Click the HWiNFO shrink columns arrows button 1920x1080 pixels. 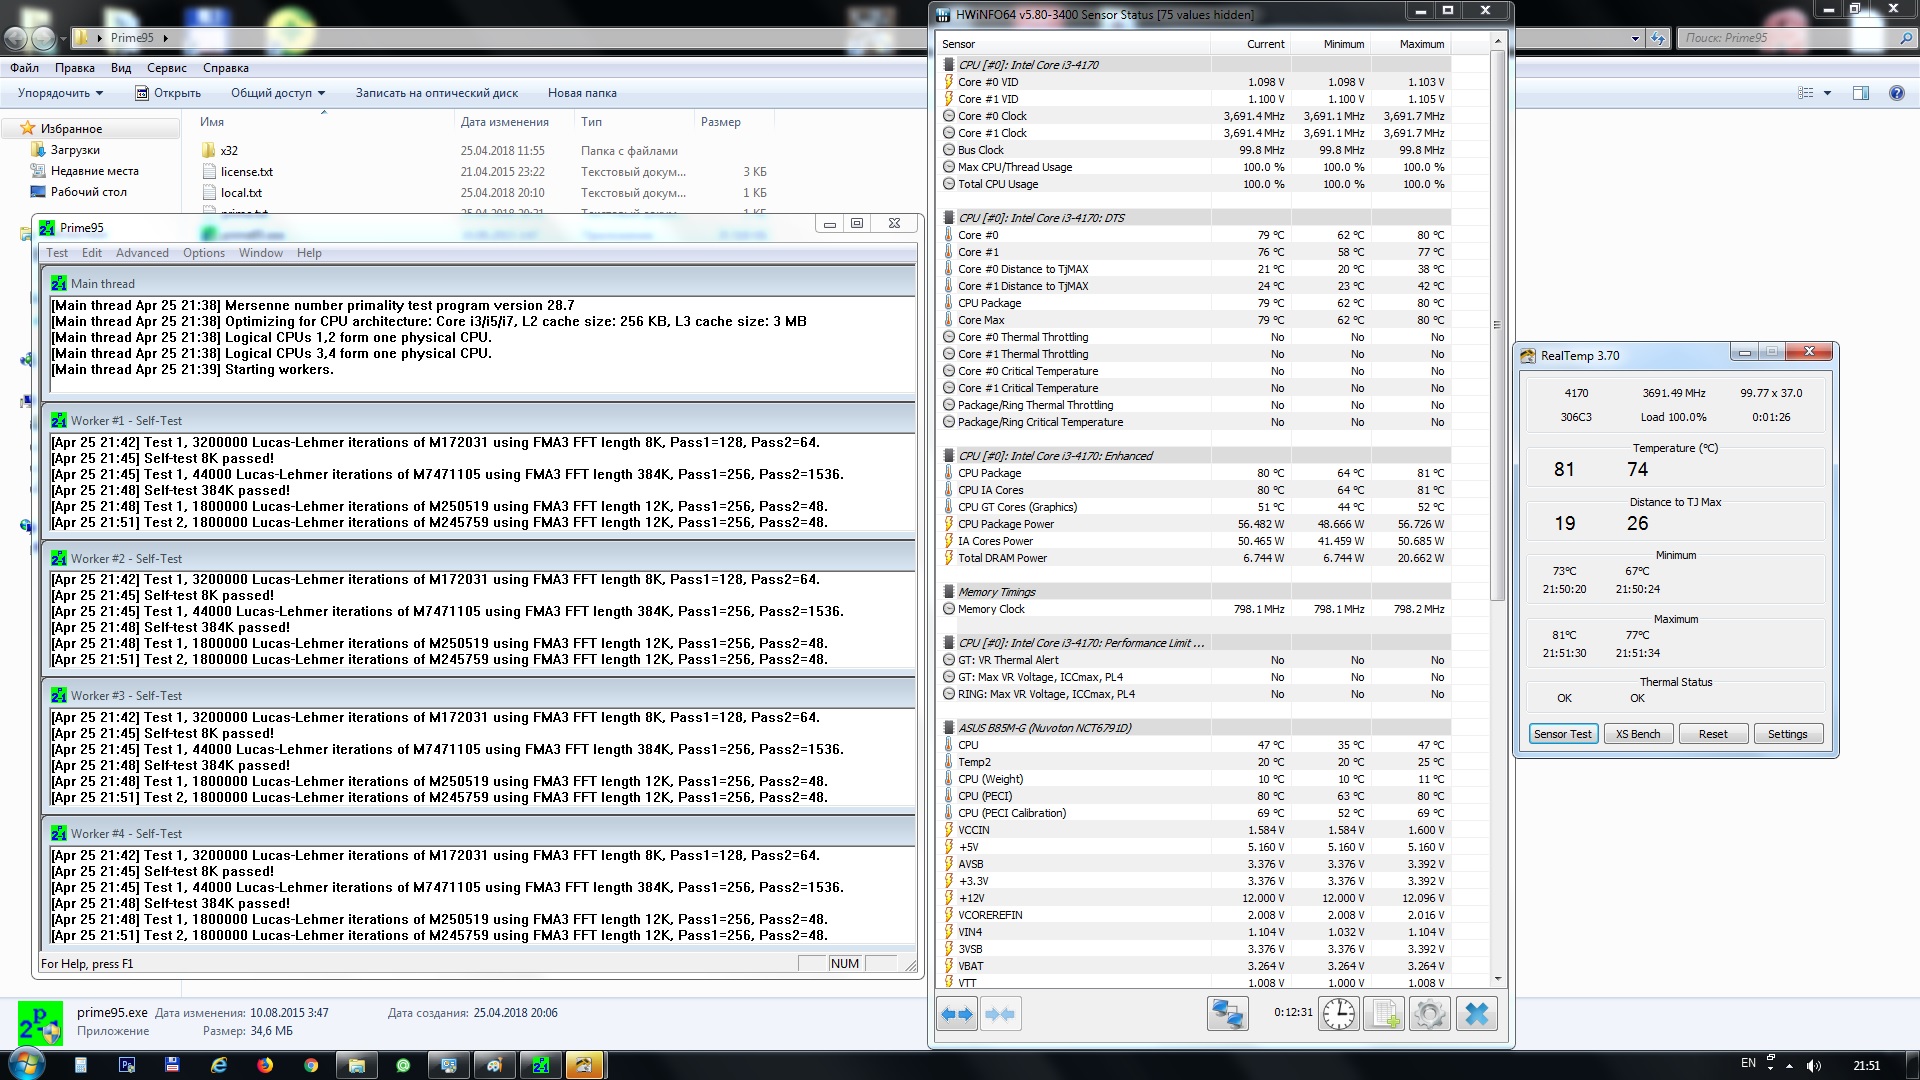tap(1000, 1014)
